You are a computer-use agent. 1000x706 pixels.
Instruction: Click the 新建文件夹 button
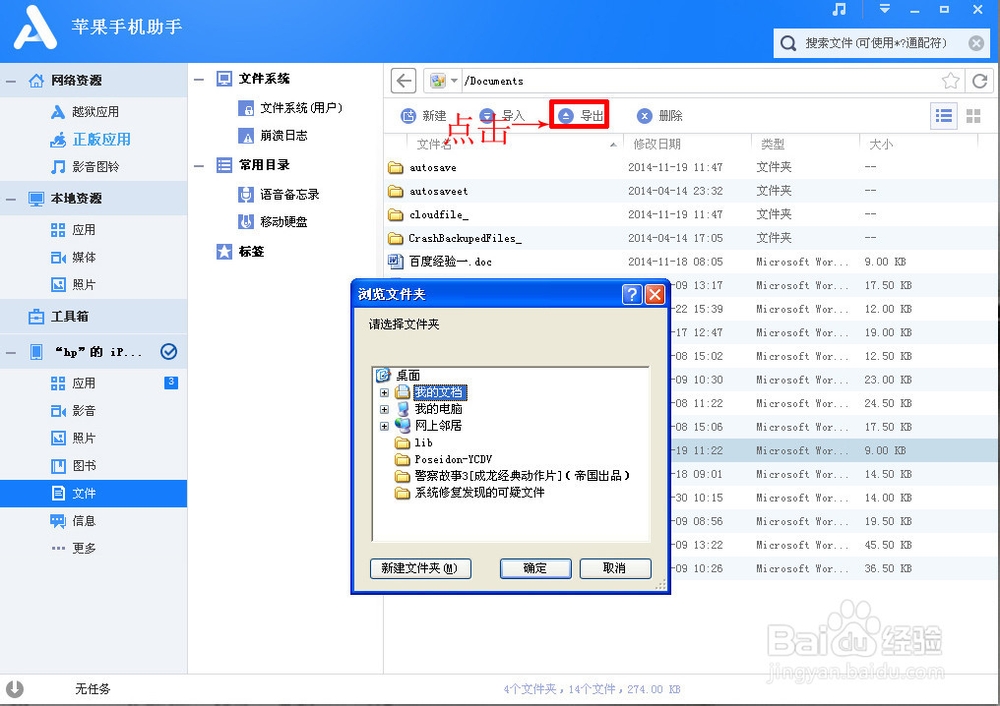tap(420, 568)
